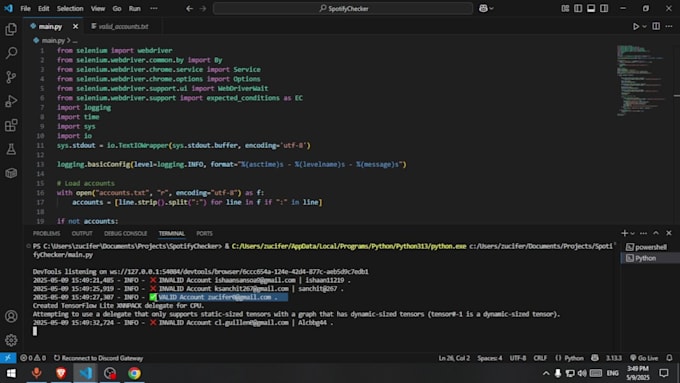The height and width of the screenshot is (383, 680).
Task: Close the main.py tab
Action: 75,26
